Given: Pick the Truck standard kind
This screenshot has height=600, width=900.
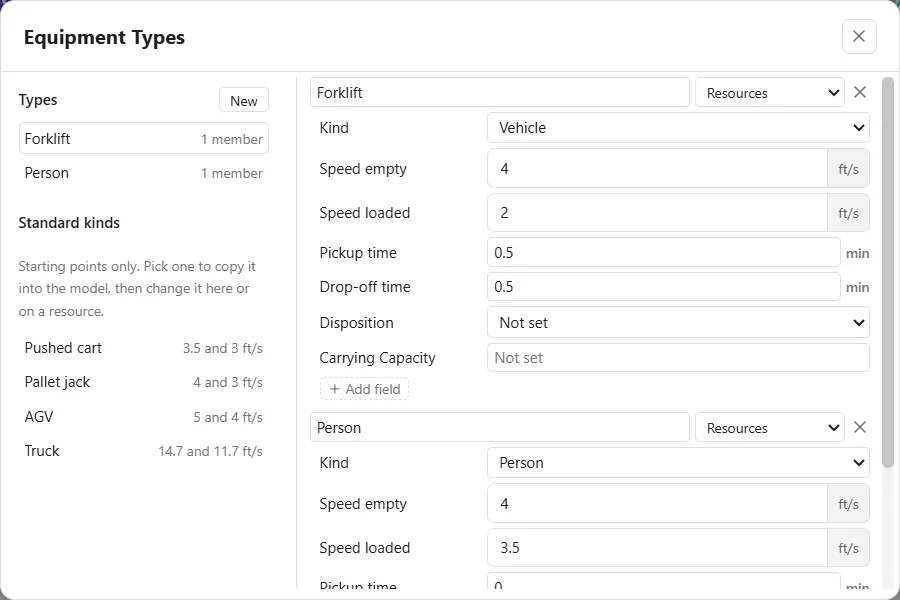Looking at the screenshot, I should pyautogui.click(x=143, y=451).
